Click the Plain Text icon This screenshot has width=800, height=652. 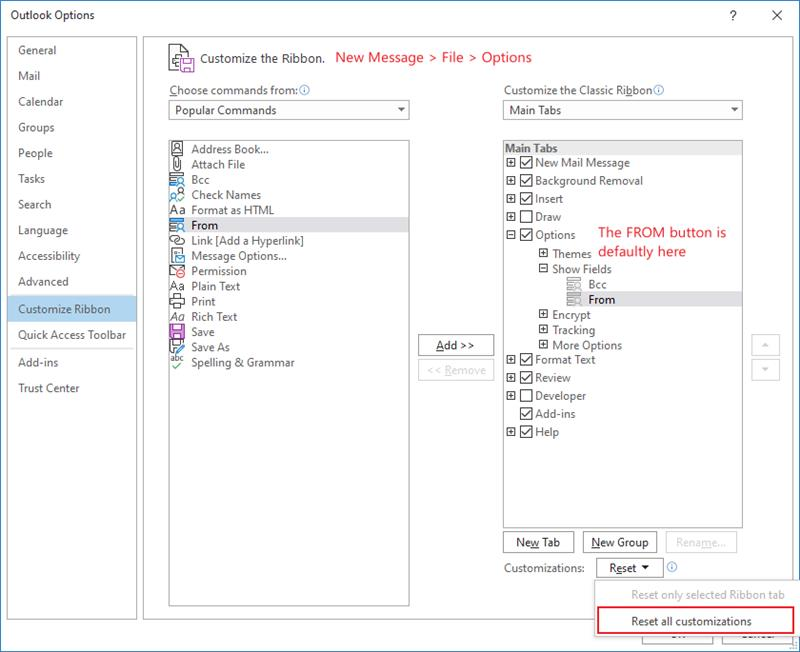coord(177,286)
